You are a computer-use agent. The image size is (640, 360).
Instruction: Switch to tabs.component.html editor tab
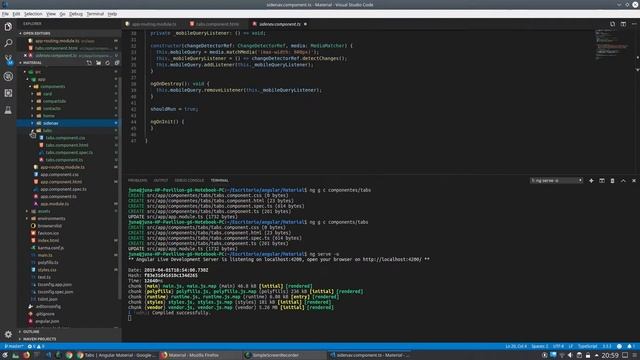[x=217, y=24]
